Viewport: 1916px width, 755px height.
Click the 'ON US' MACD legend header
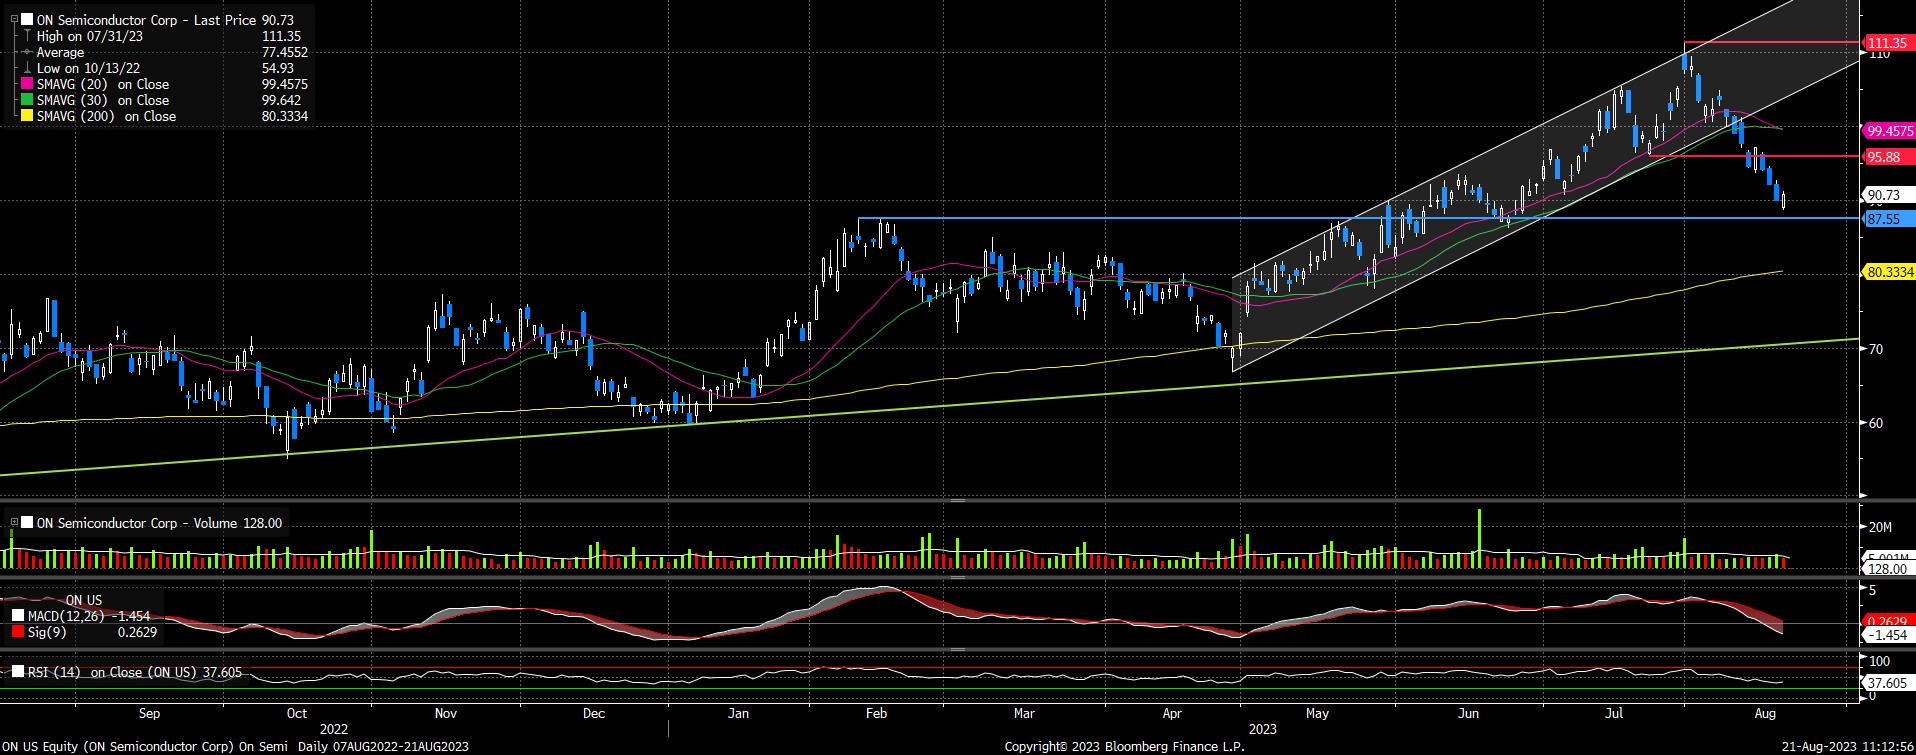coord(84,601)
